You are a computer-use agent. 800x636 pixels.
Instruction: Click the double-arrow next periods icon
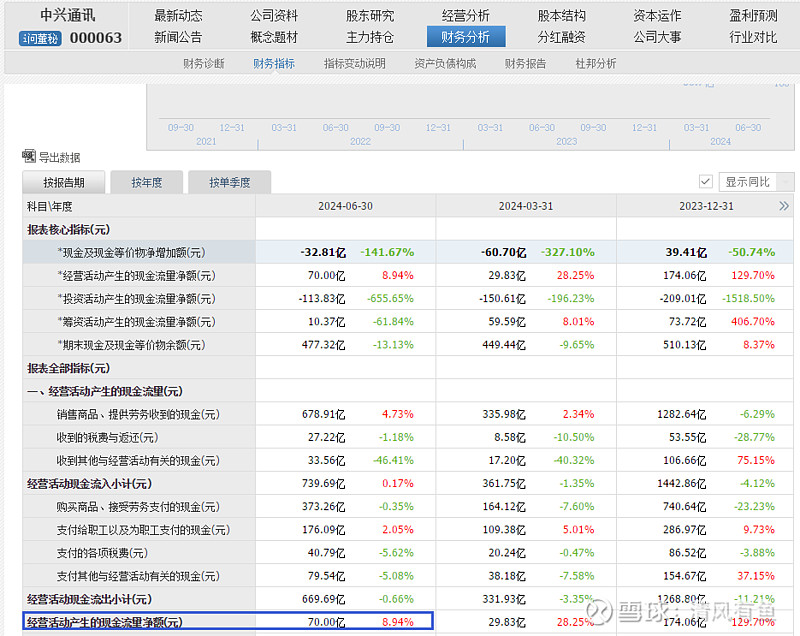pyautogui.click(x=784, y=206)
